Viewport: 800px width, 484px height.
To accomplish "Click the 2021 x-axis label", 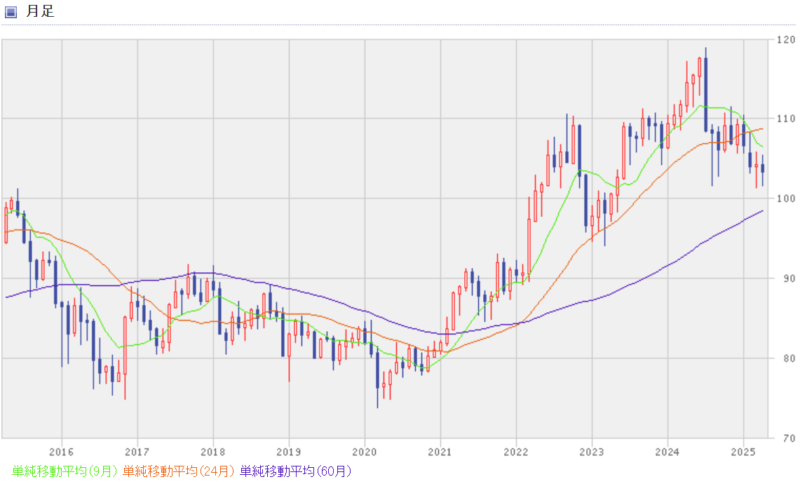I will (x=440, y=452).
